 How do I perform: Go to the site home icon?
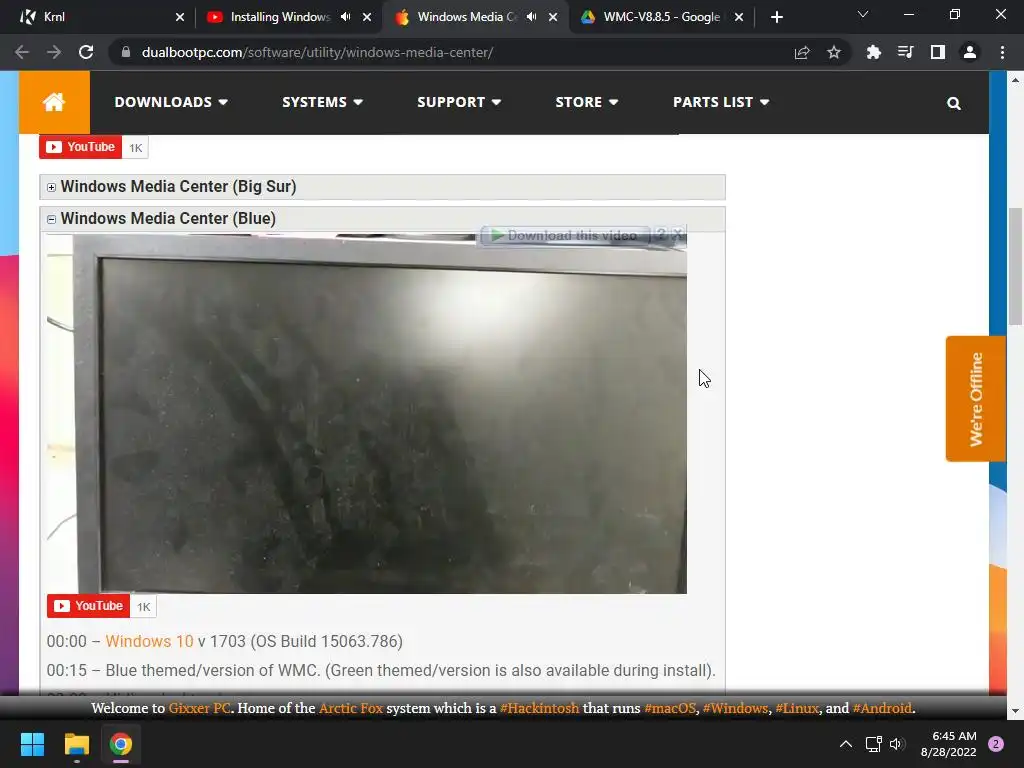54,102
